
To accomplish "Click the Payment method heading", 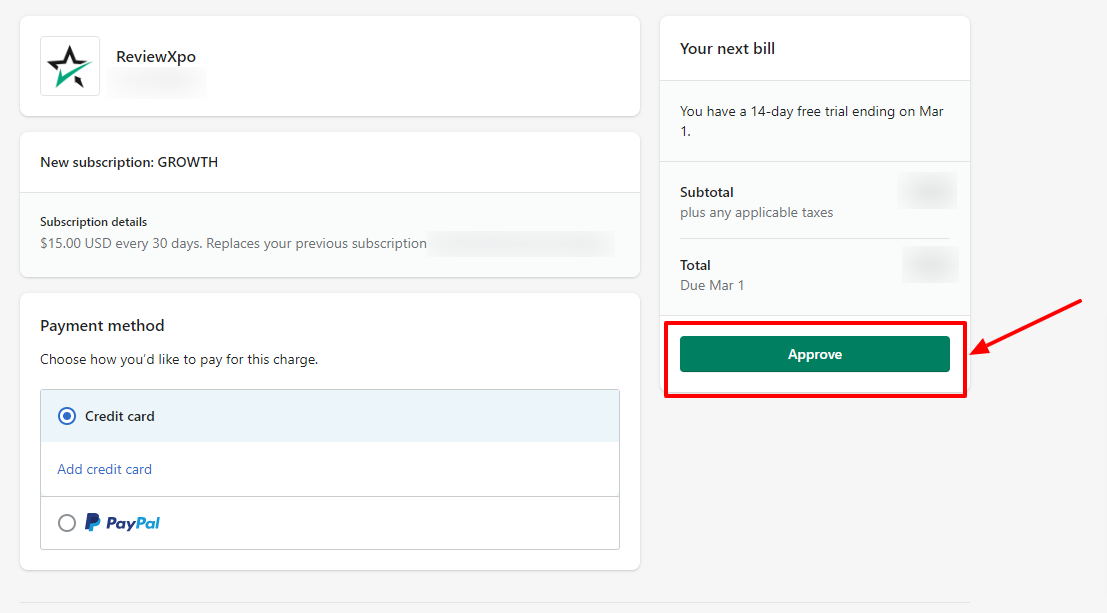I will click(x=102, y=326).
